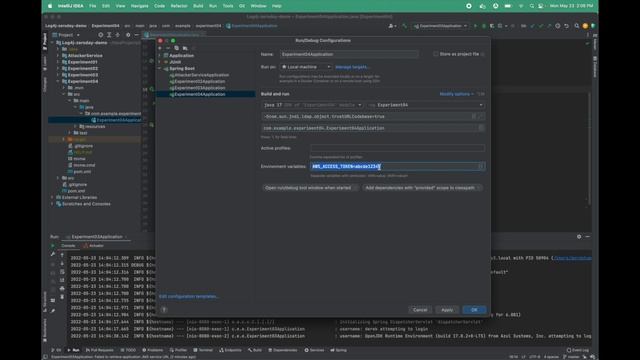Open the Project view dropdown

point(66,35)
